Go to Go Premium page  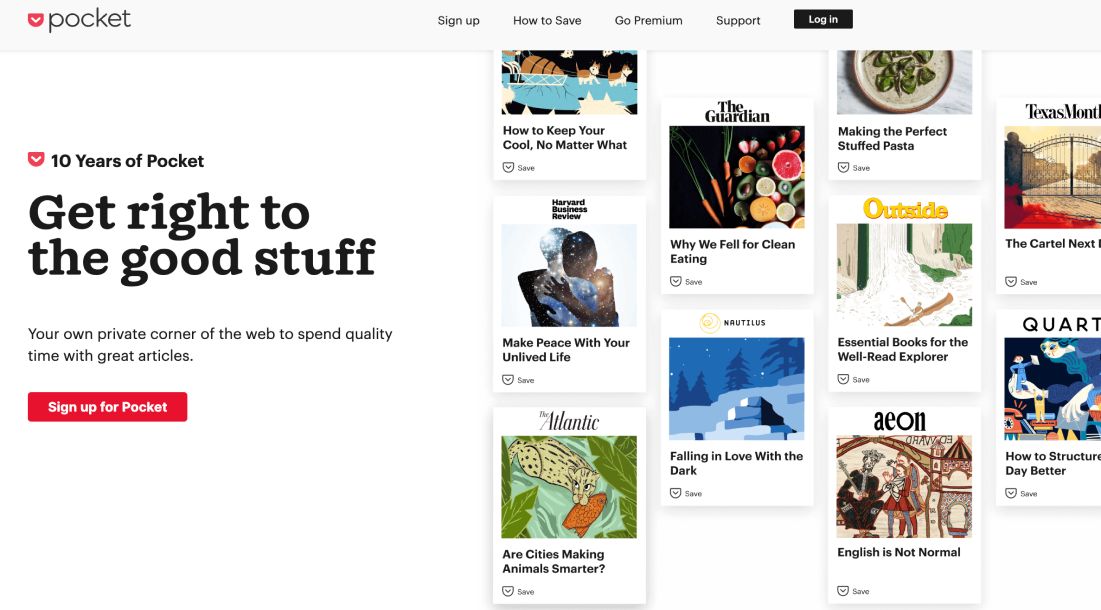point(648,20)
